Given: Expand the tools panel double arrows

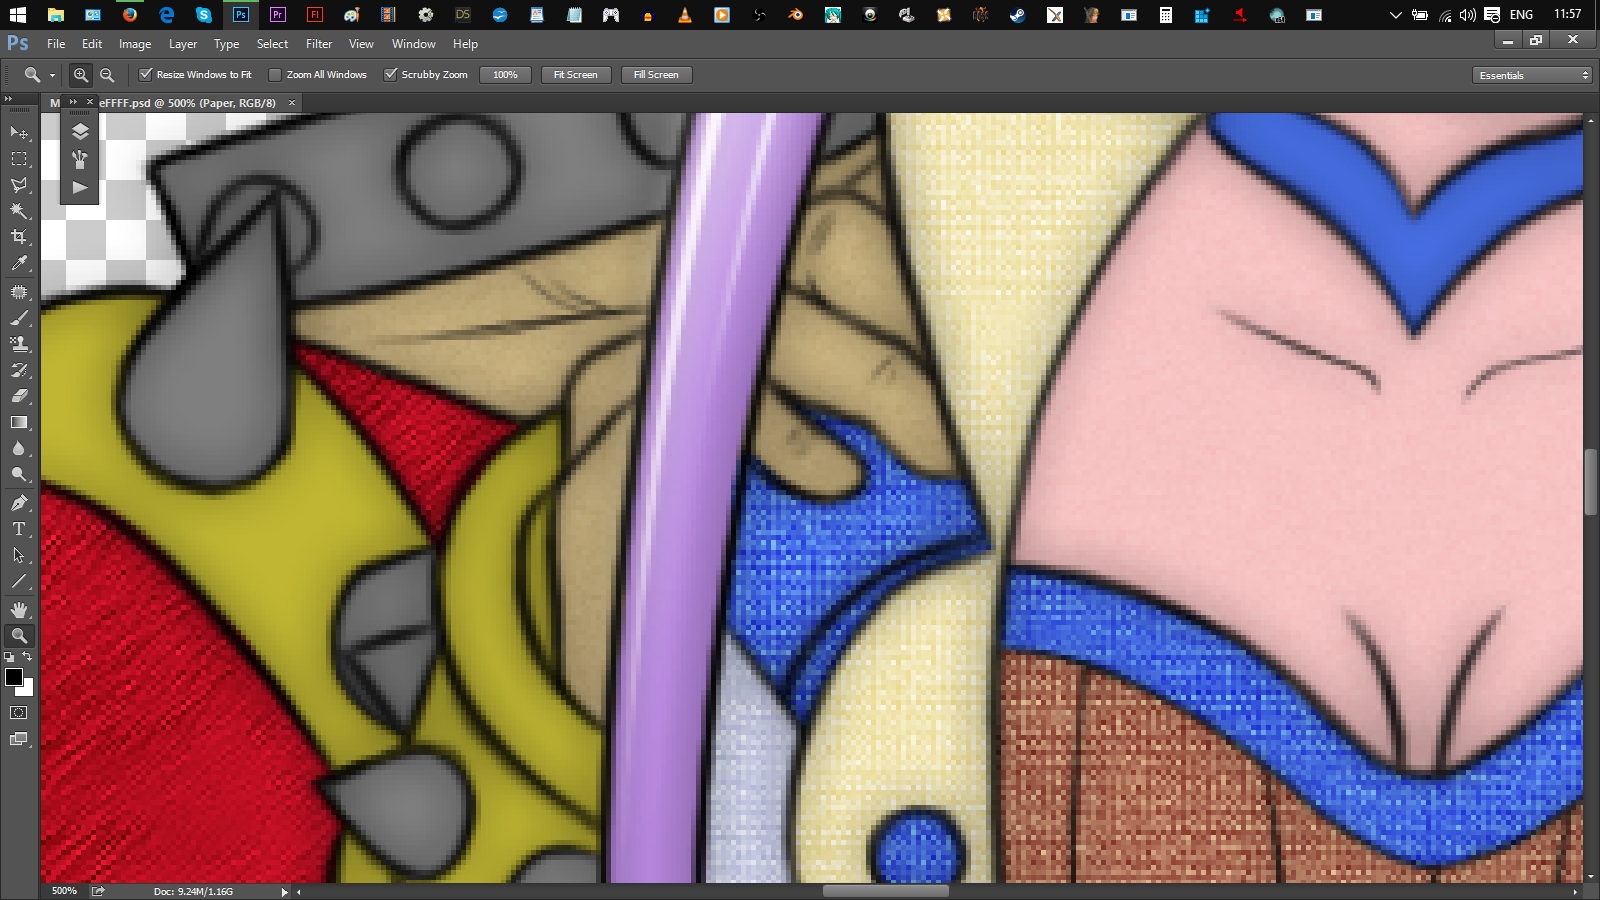Looking at the screenshot, I should tap(8, 98).
